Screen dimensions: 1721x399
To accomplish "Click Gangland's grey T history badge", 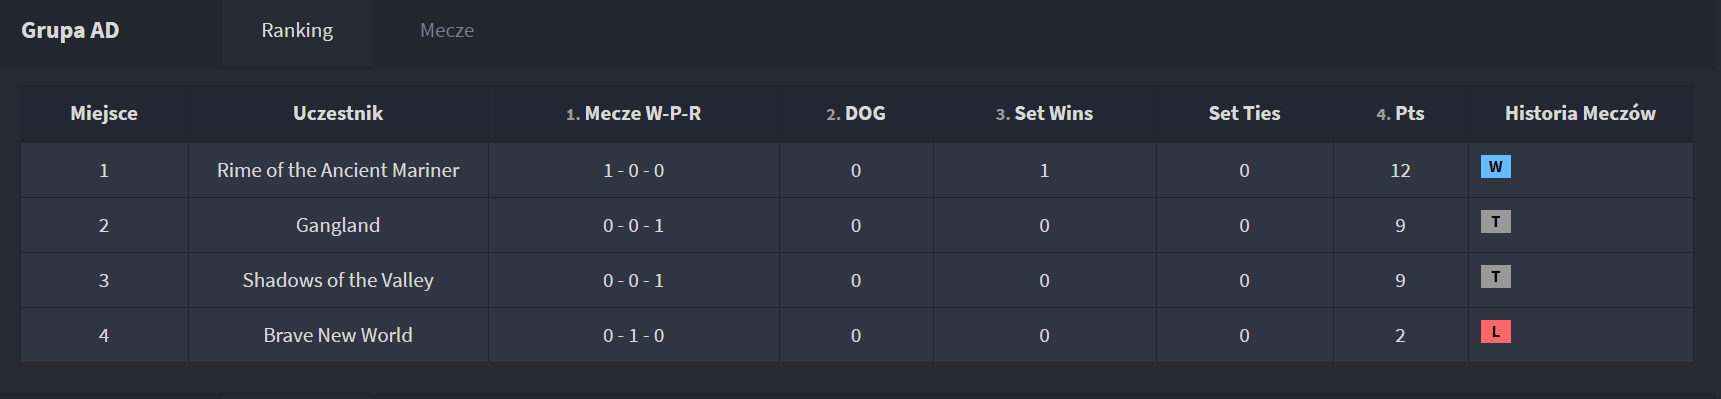I will (1495, 222).
